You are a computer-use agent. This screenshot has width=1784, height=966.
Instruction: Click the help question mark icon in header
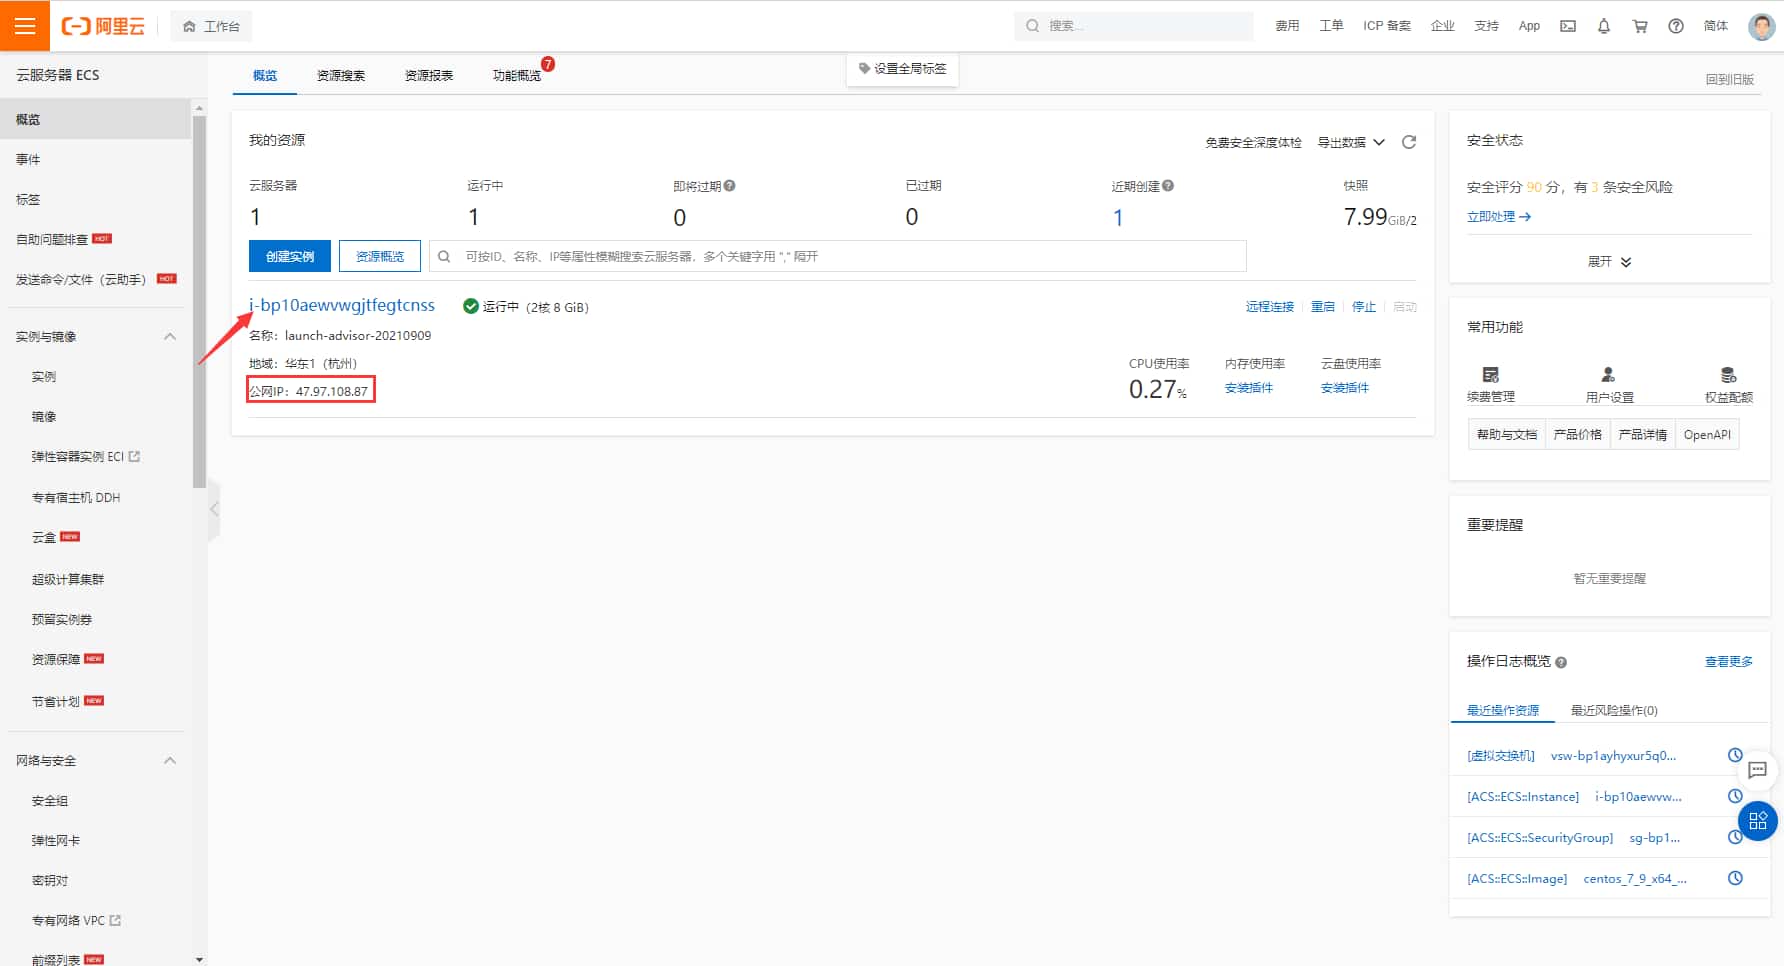pyautogui.click(x=1676, y=26)
